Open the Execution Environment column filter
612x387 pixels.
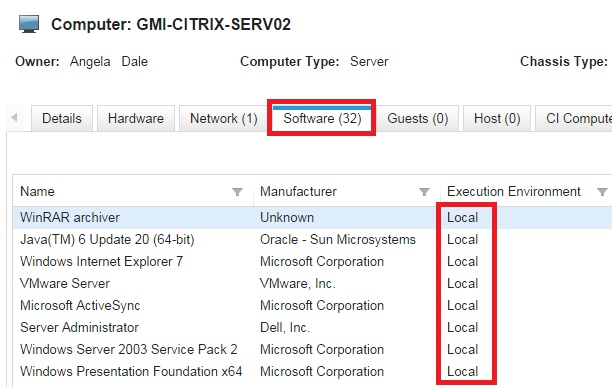tap(602, 192)
